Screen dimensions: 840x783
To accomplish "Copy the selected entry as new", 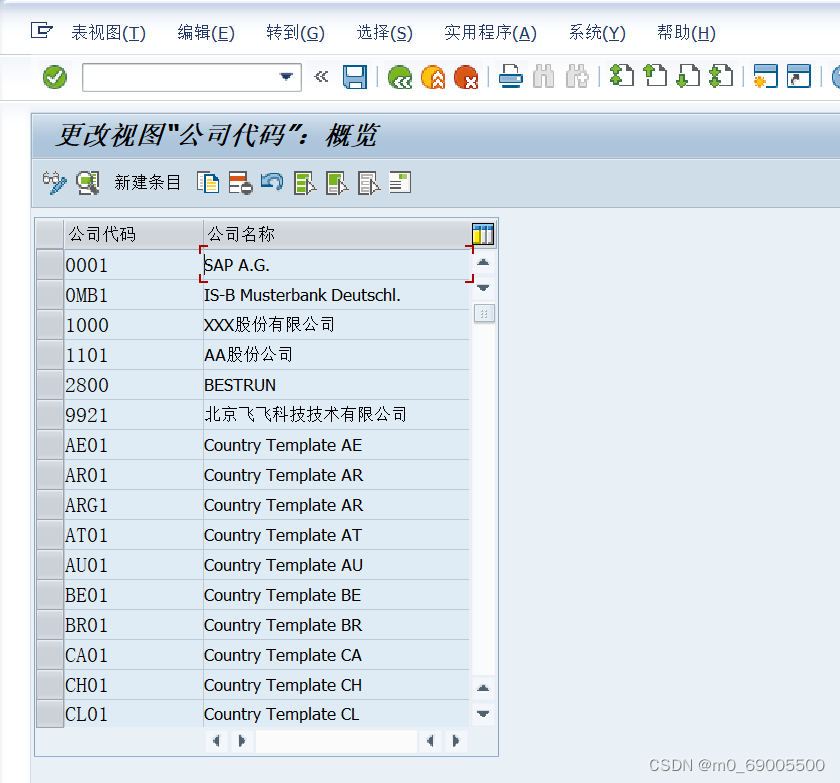I will 207,182.
